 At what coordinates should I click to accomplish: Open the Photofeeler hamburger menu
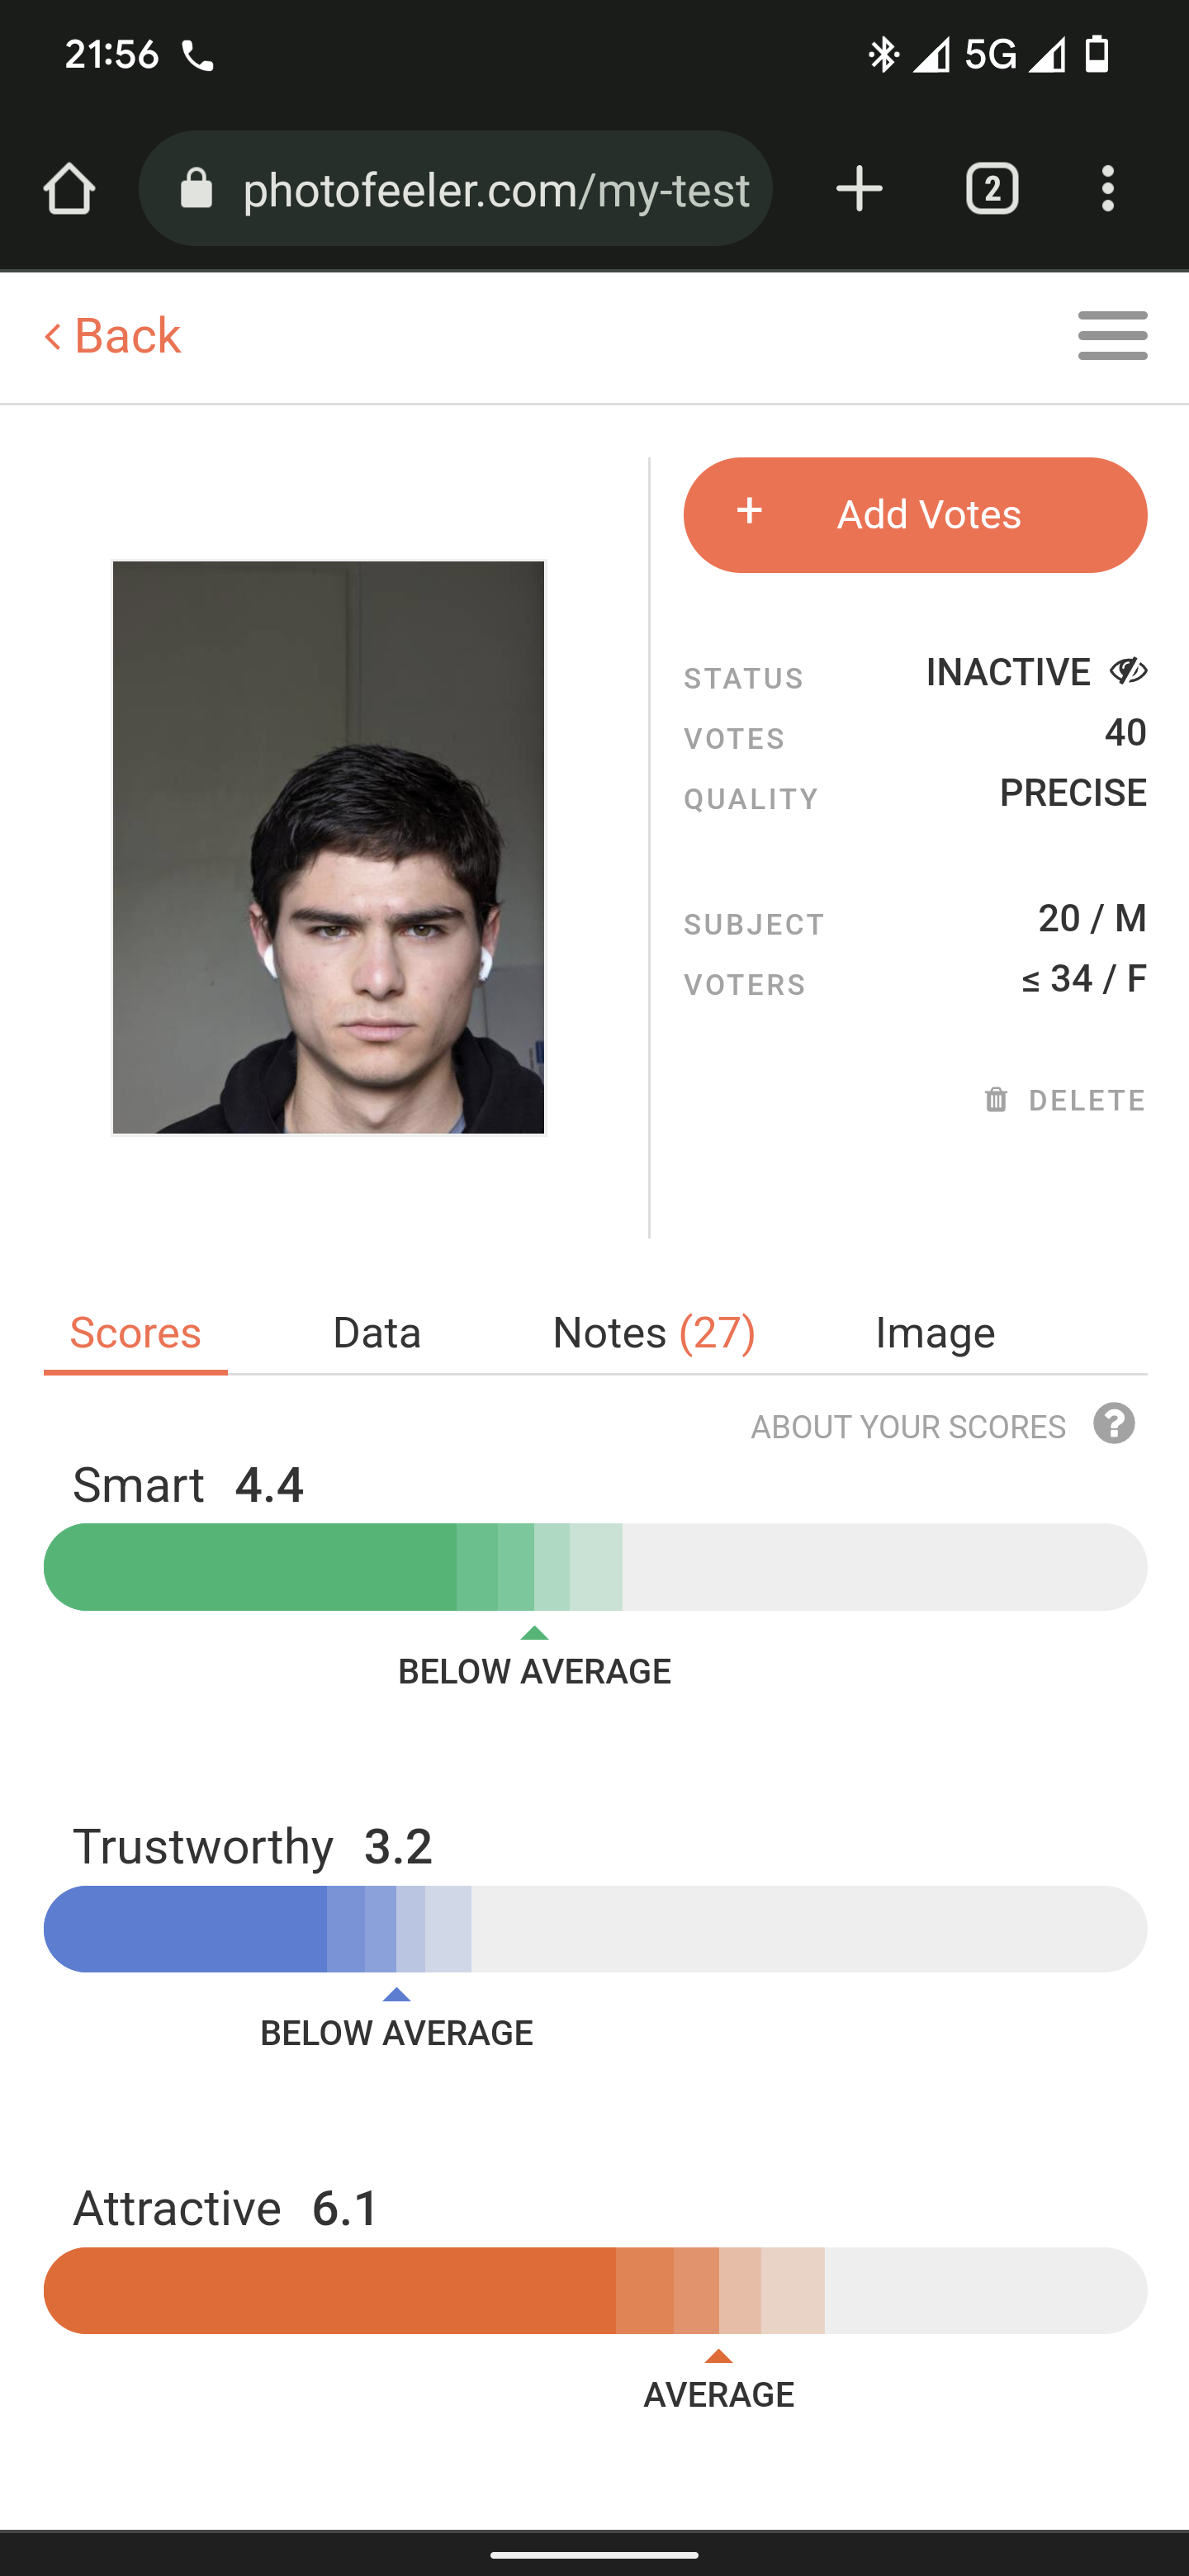pos(1112,335)
